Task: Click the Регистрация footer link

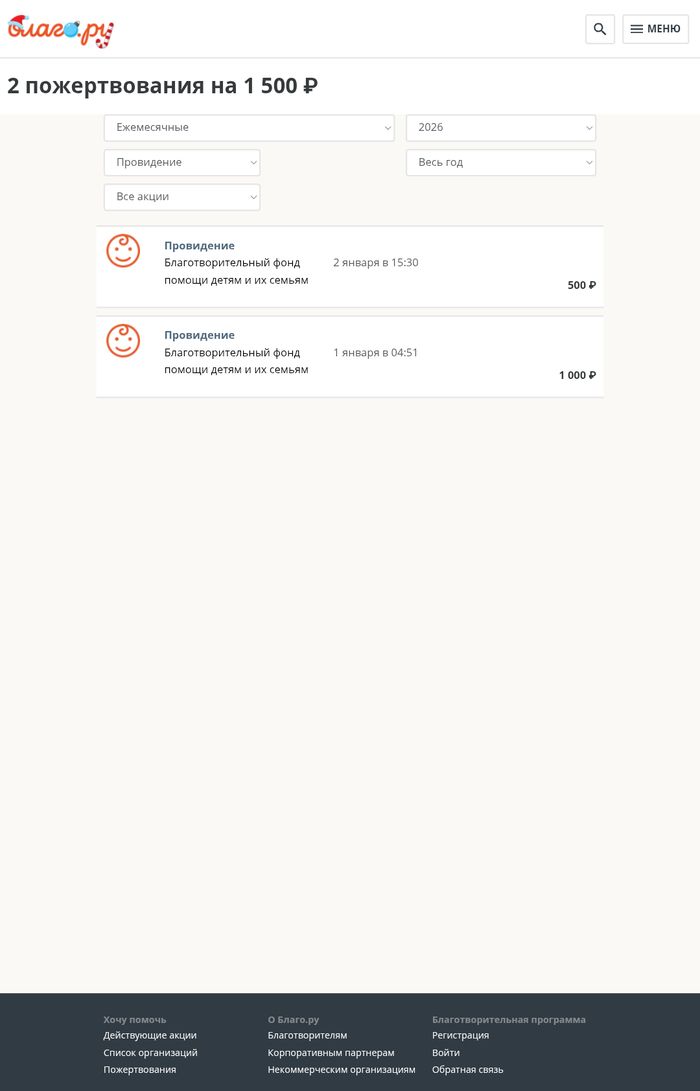Action: 460,1036
